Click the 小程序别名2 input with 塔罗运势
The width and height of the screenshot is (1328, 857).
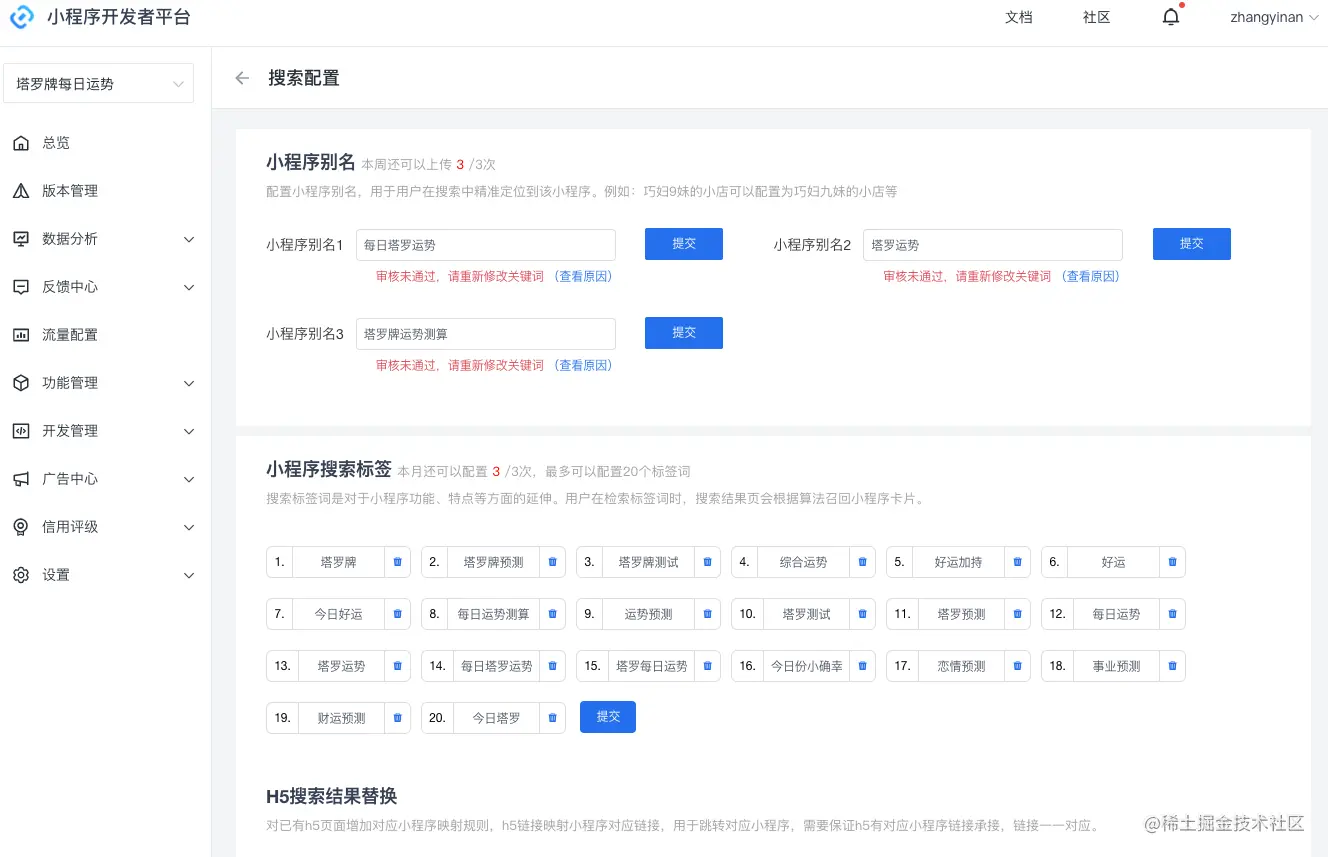pos(993,245)
